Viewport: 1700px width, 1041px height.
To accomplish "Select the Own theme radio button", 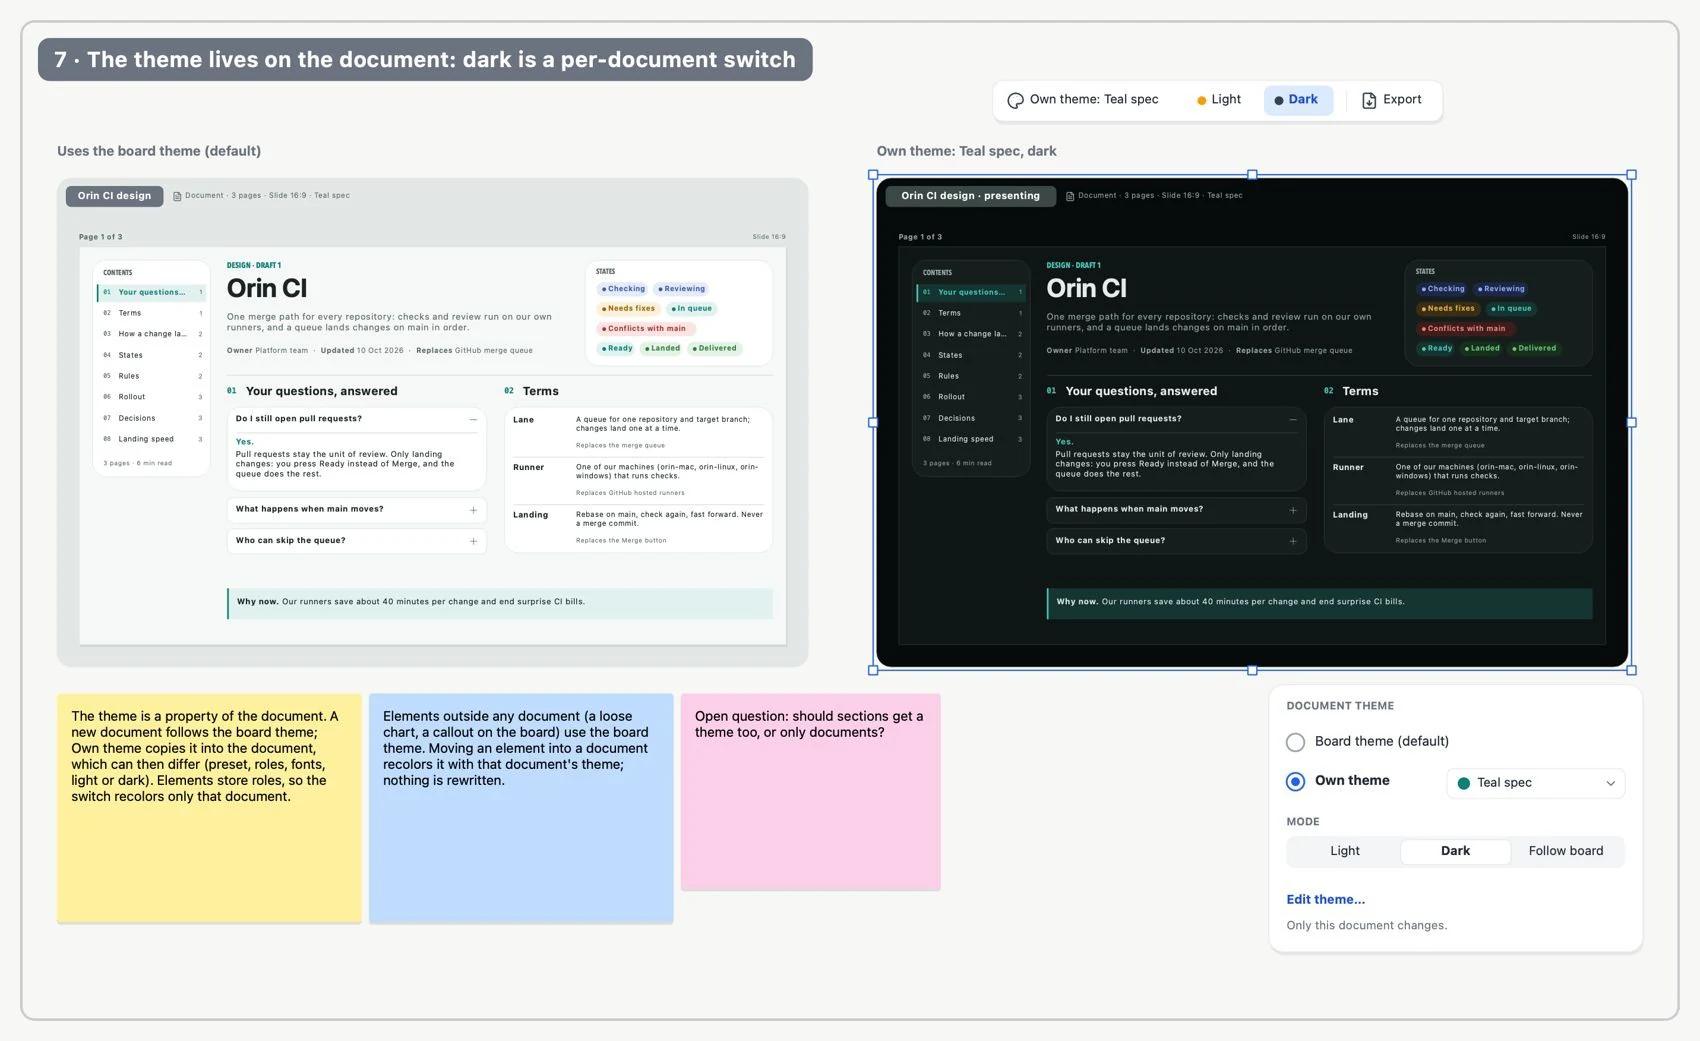I will pyautogui.click(x=1295, y=781).
